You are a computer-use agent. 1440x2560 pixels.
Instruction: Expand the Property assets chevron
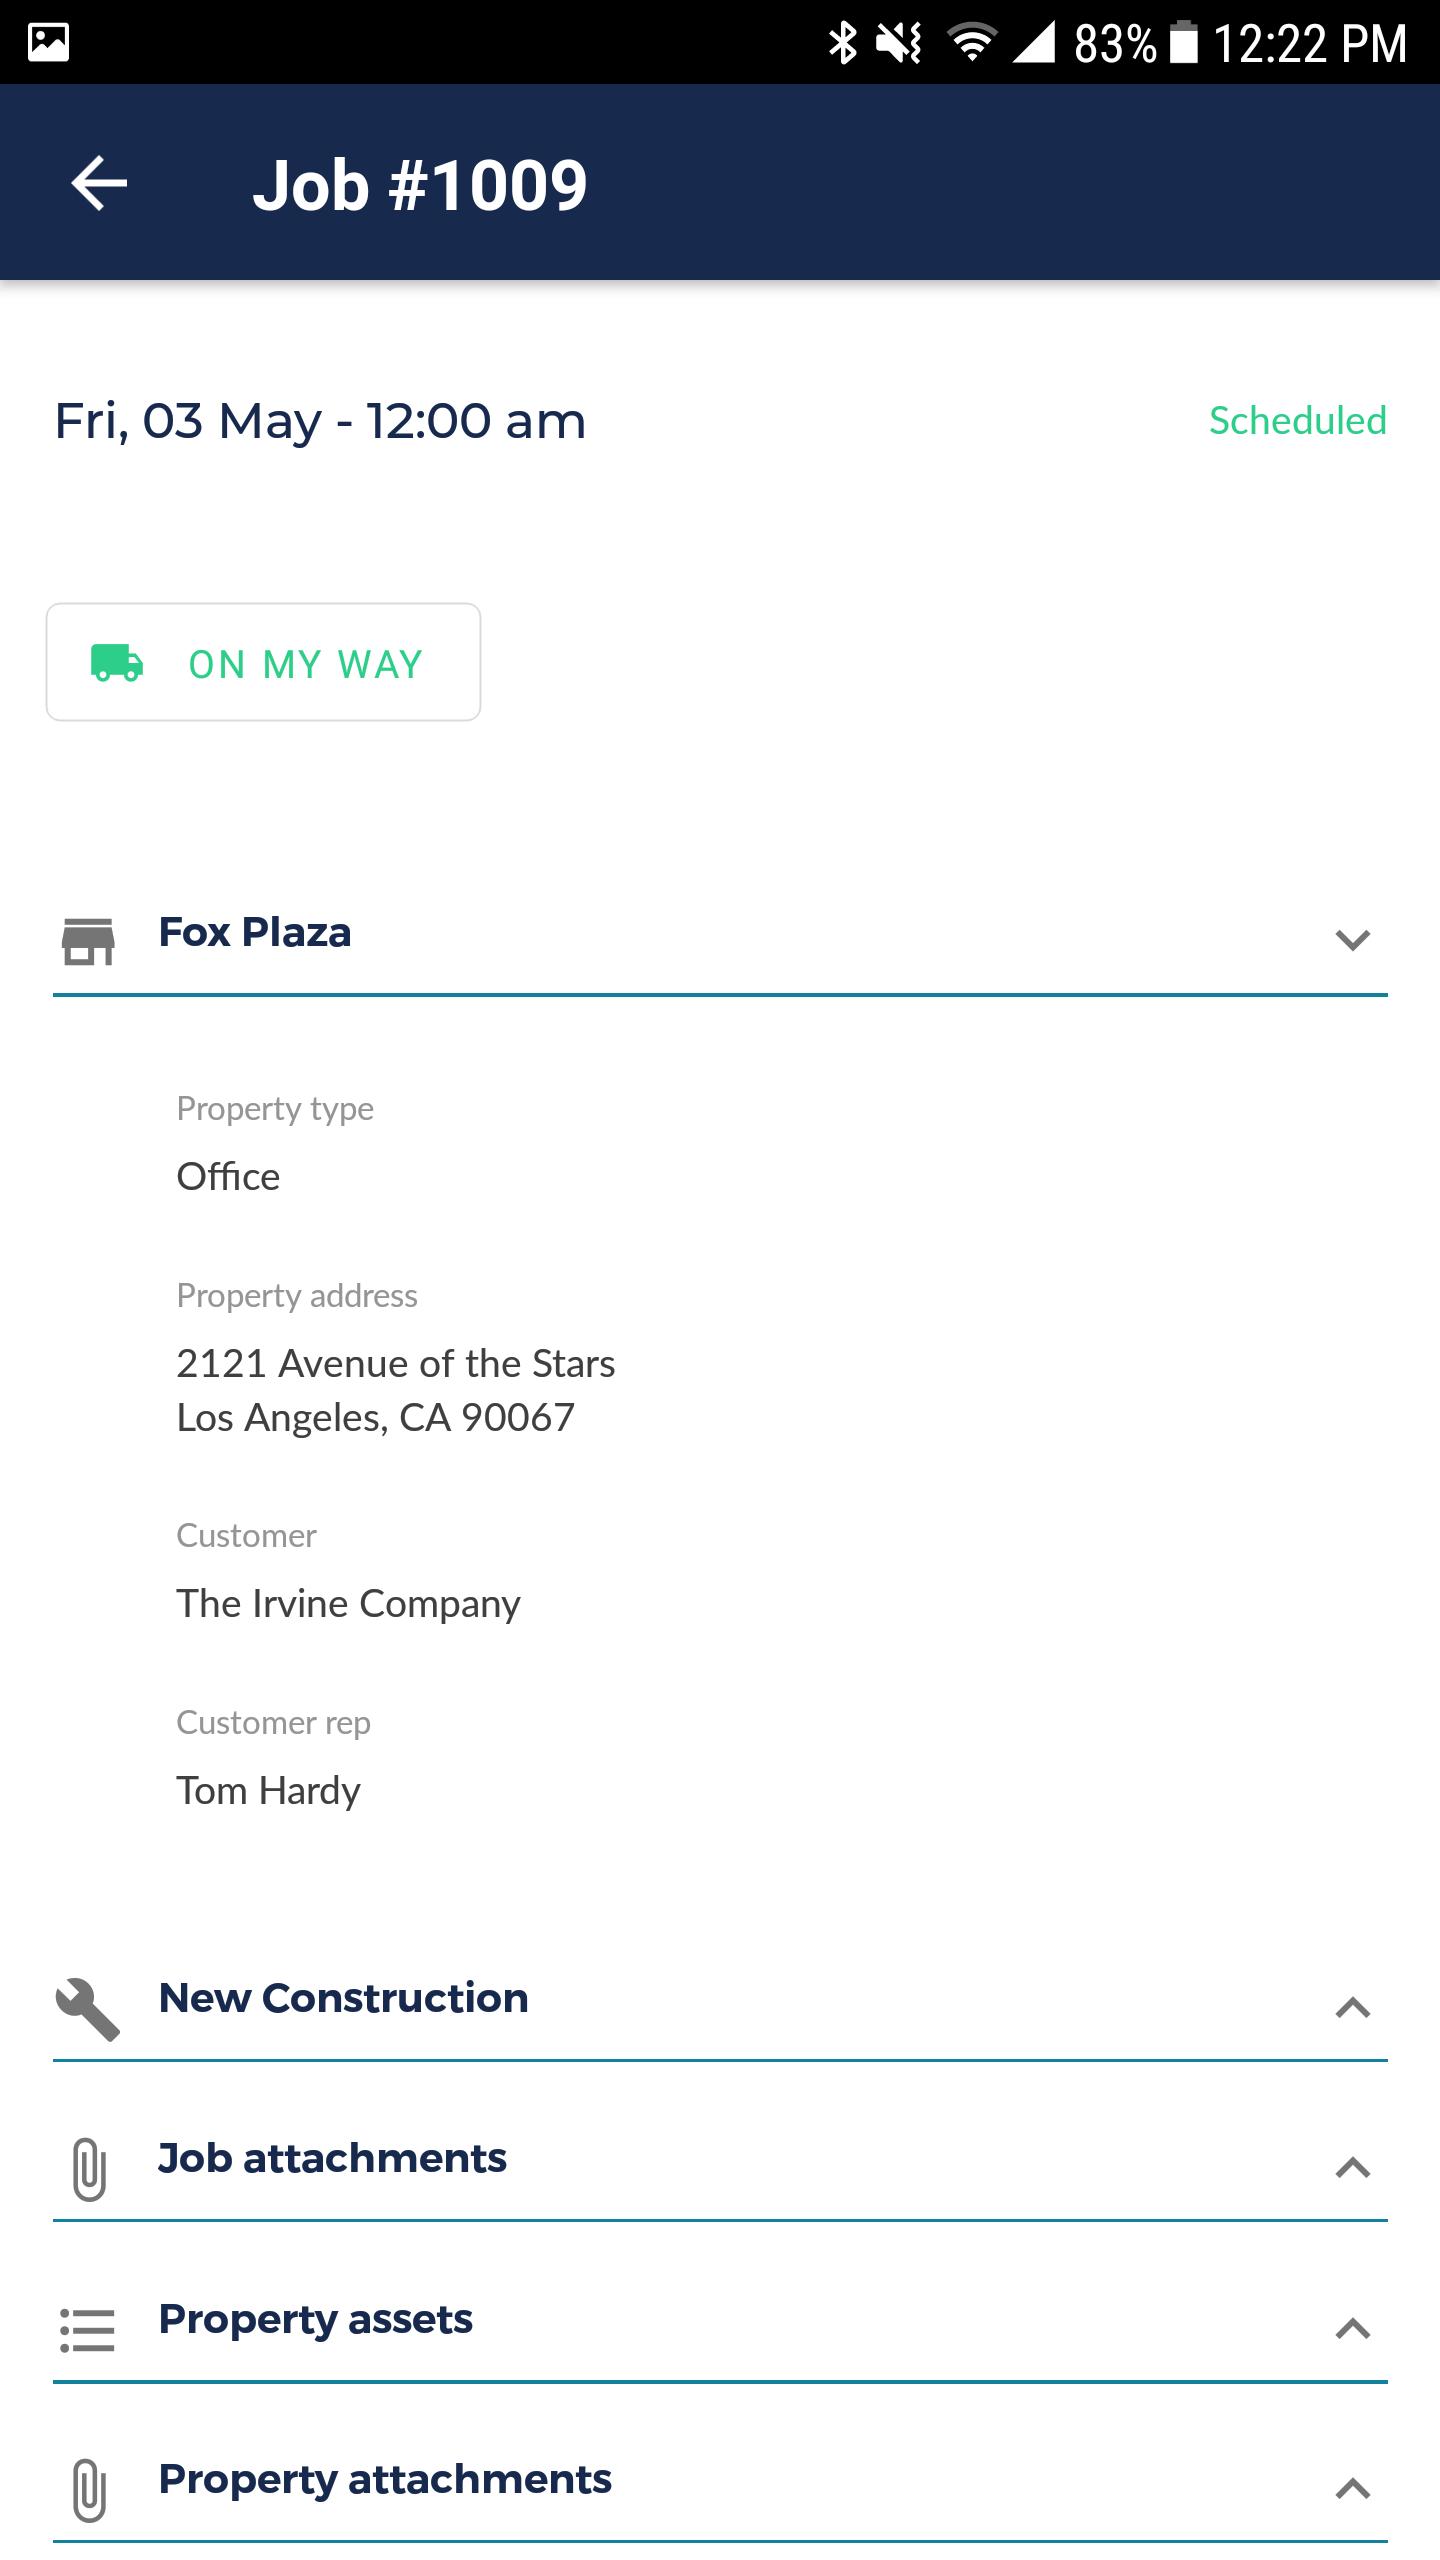(x=1352, y=2328)
